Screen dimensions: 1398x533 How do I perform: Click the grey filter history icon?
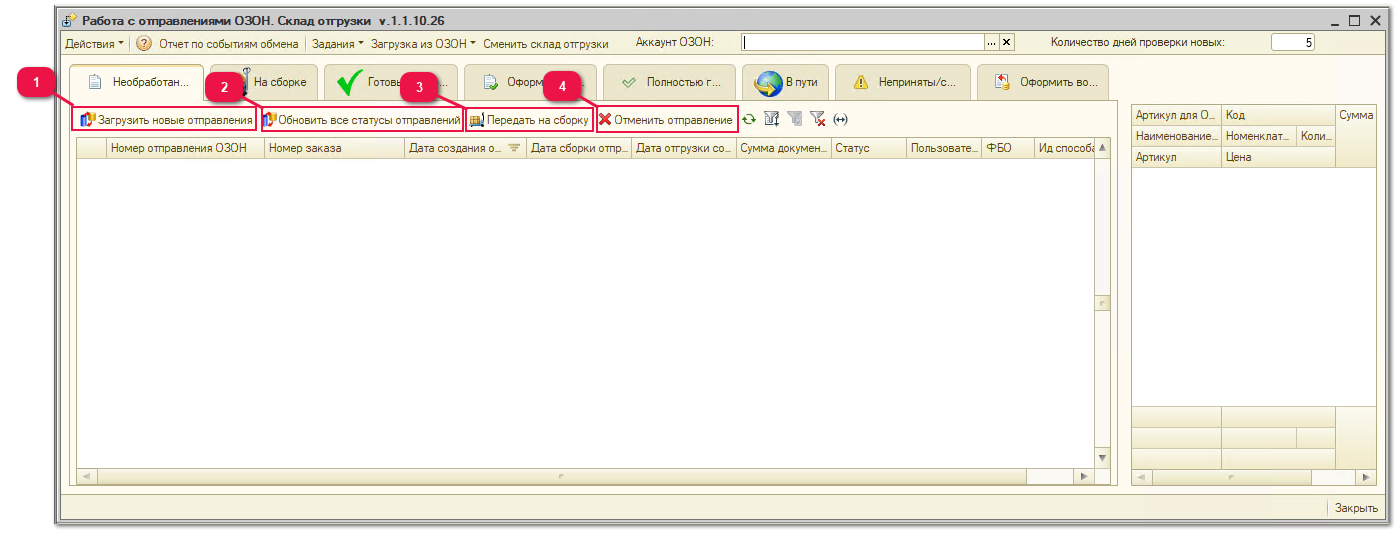(794, 120)
